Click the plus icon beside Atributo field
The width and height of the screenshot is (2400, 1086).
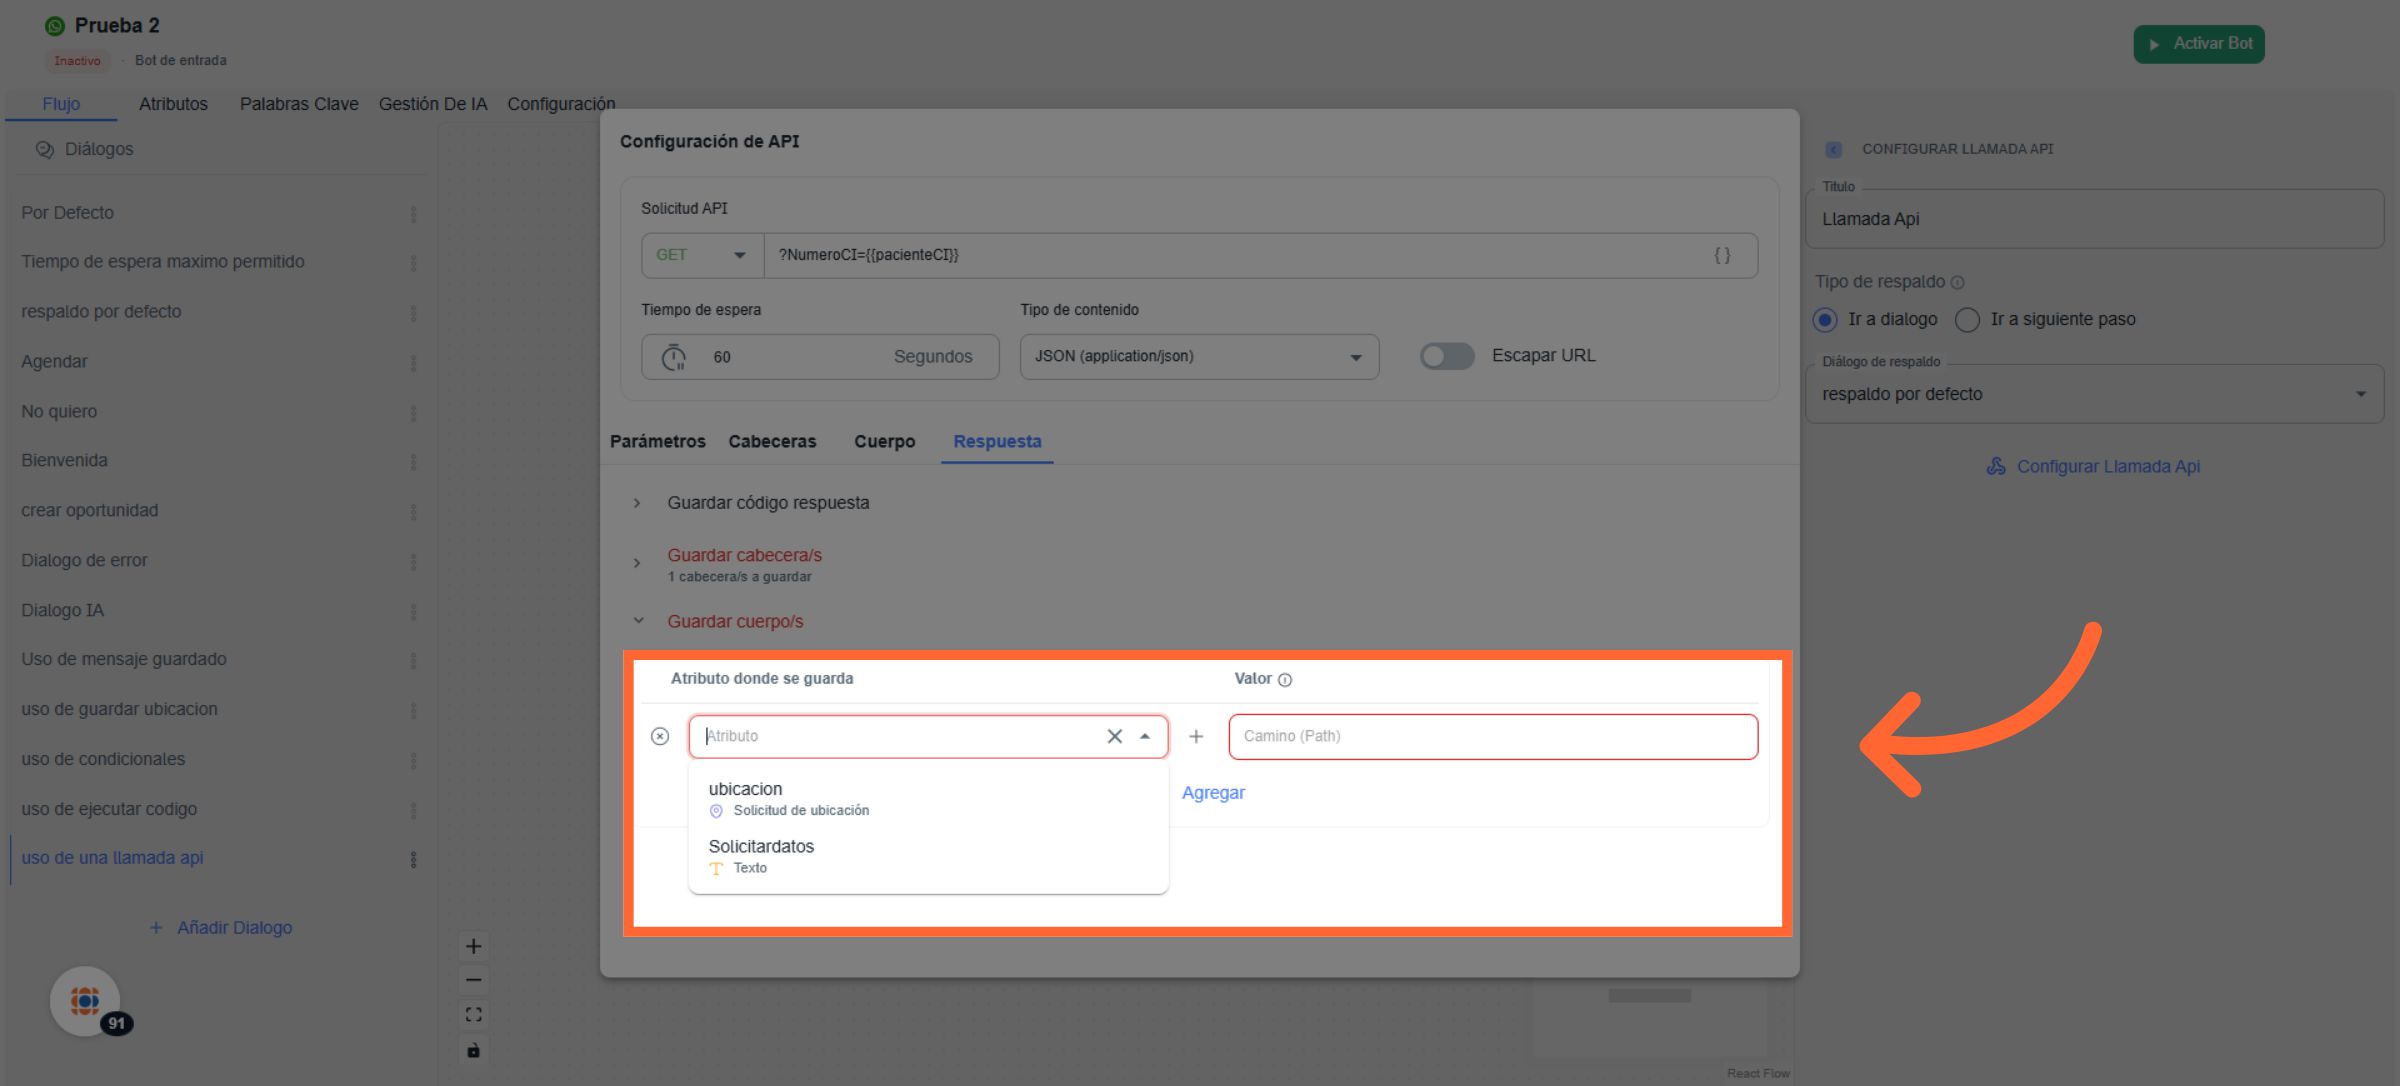coord(1196,736)
